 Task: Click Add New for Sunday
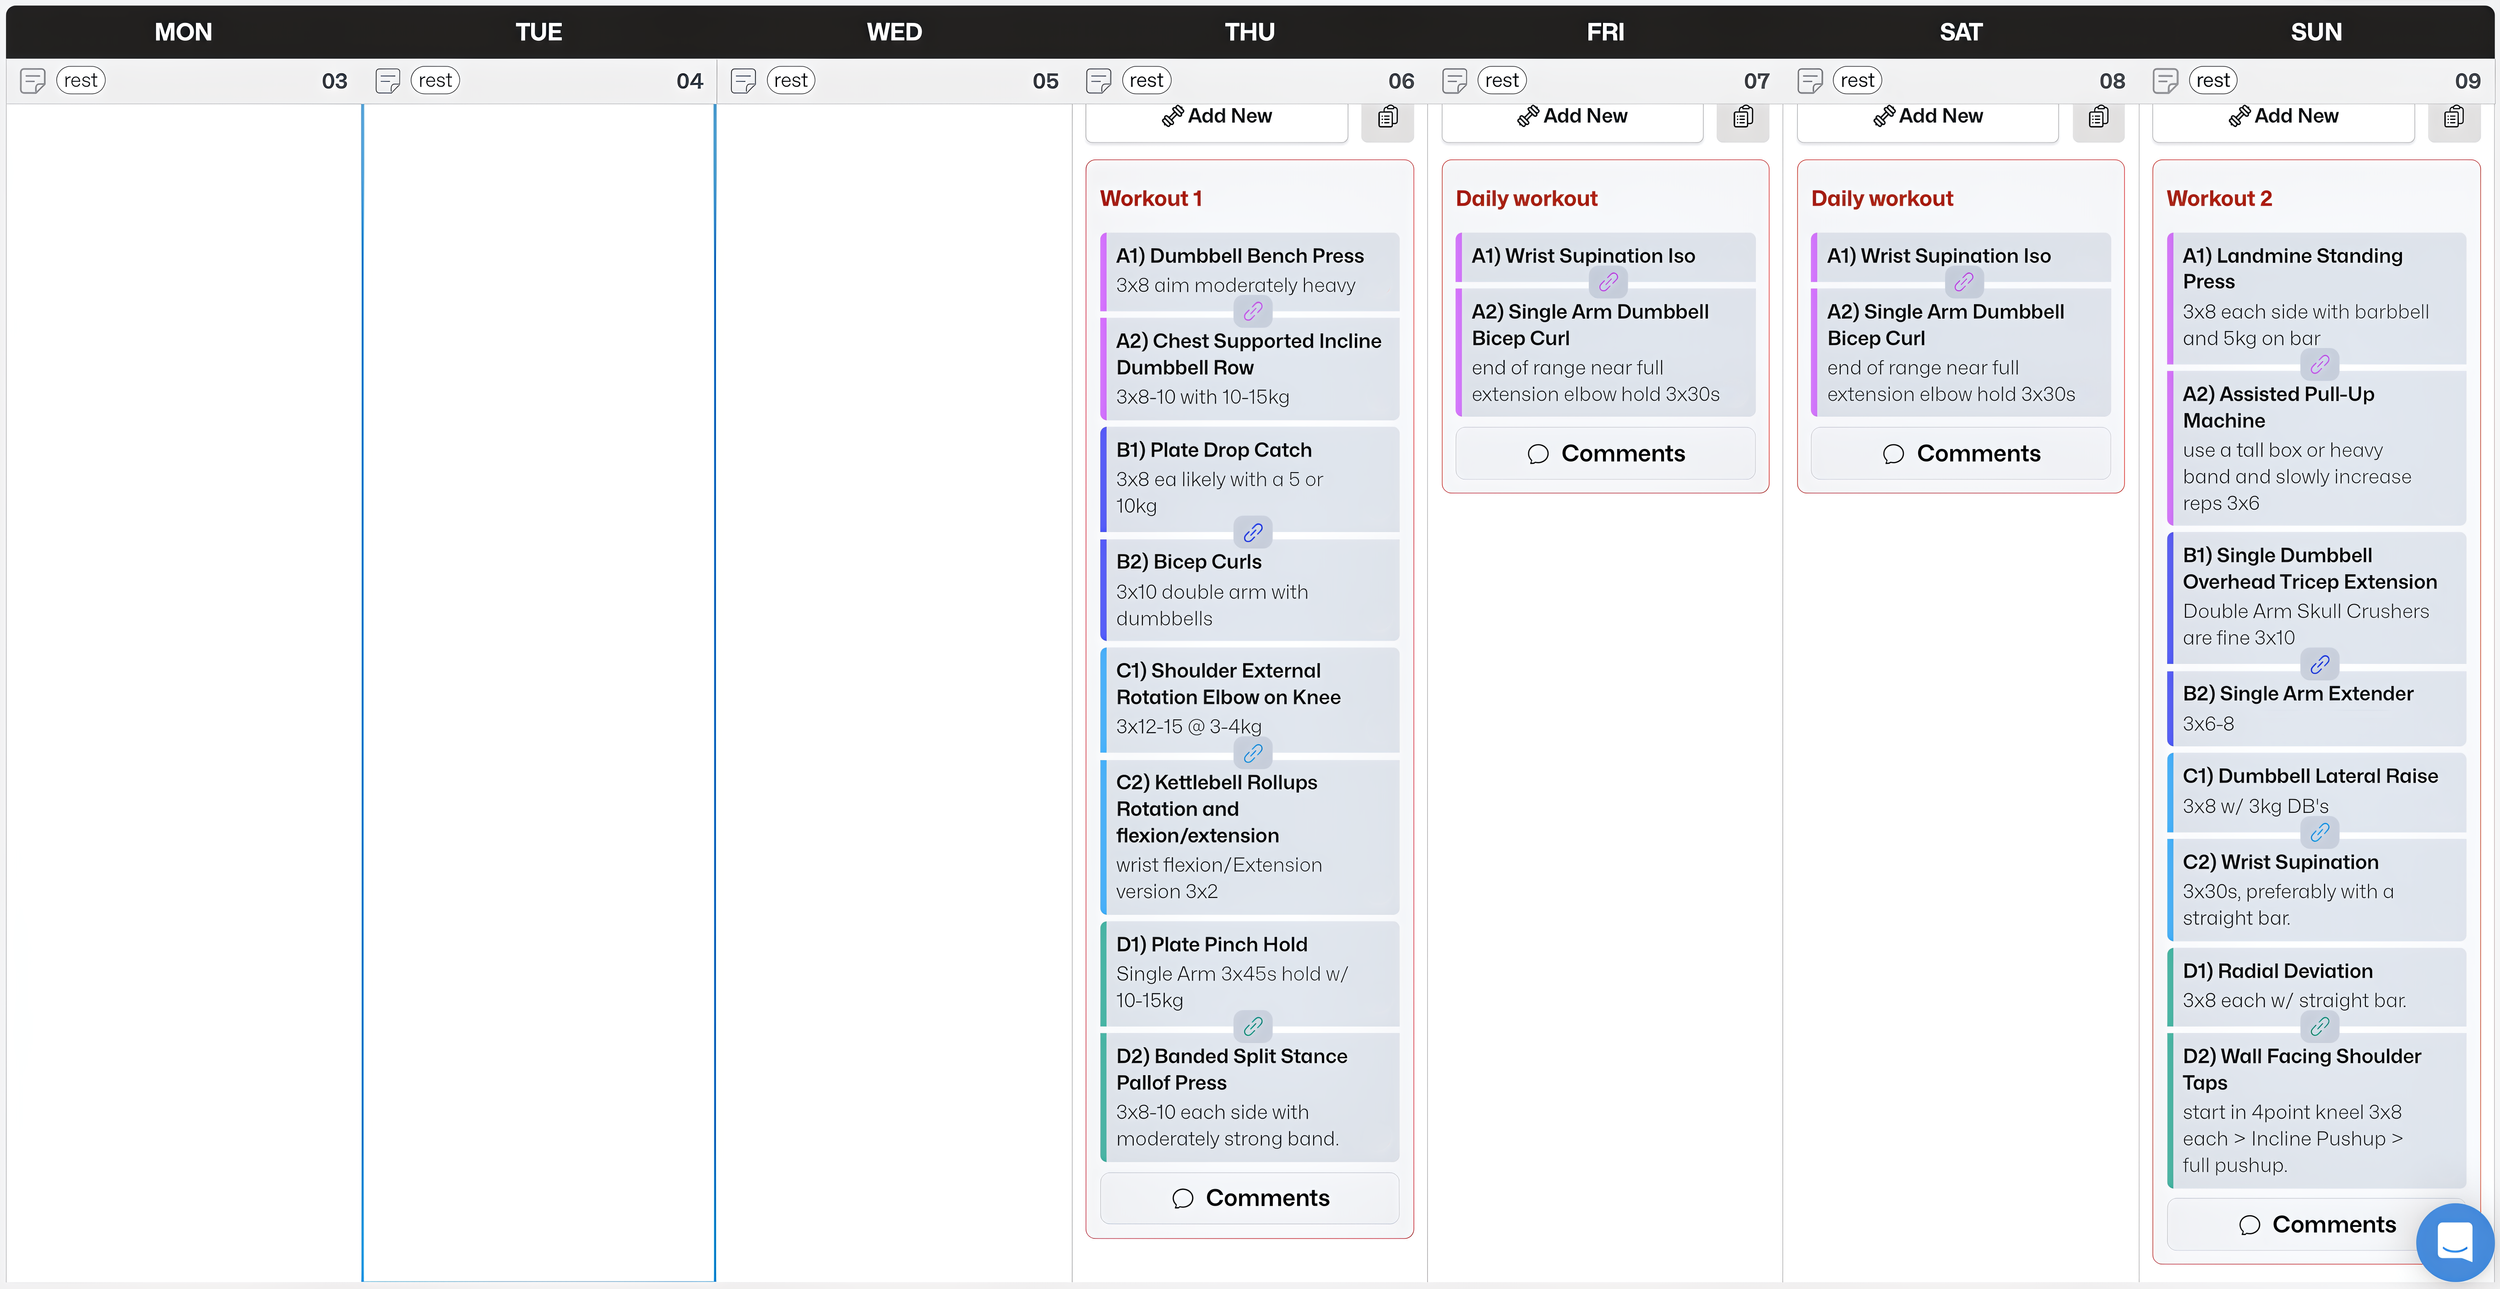(x=2283, y=118)
